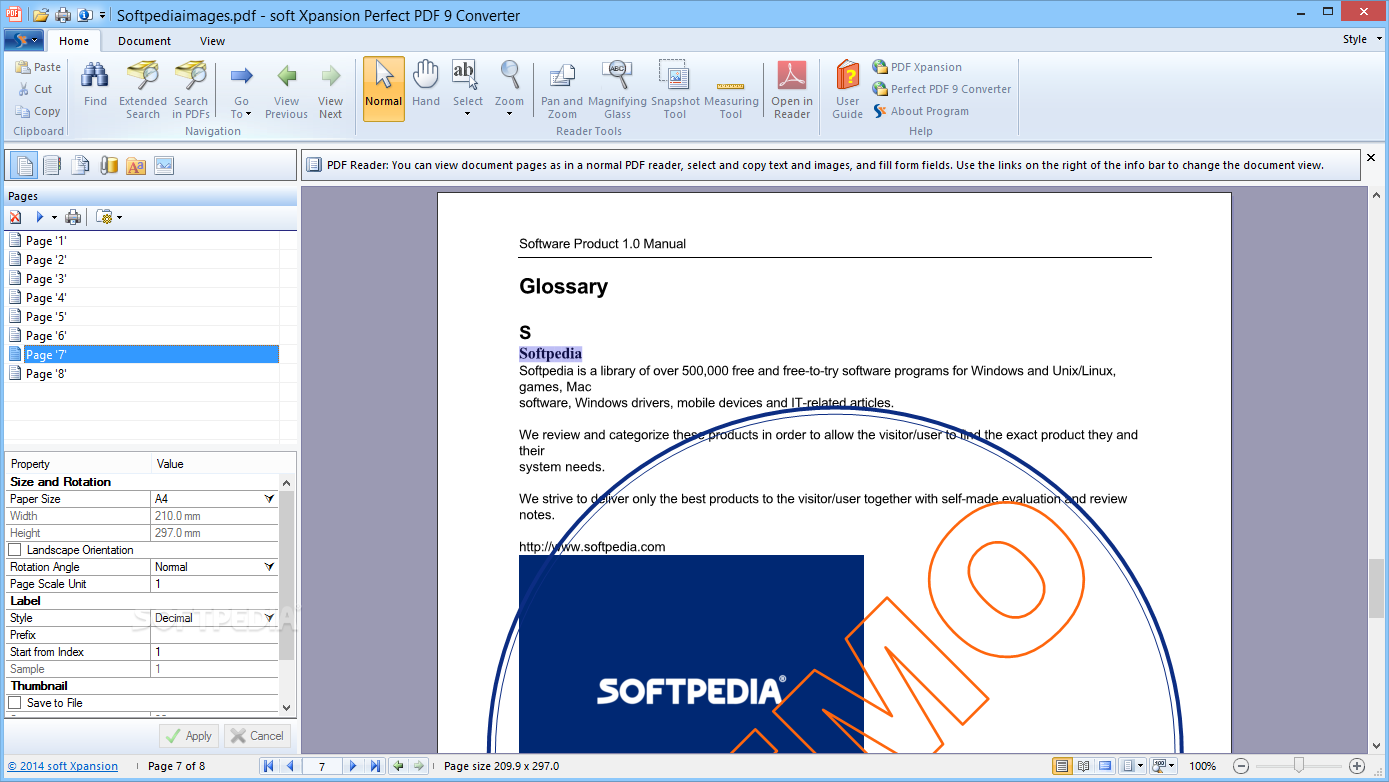The image size is (1389, 782).
Task: Select Page '3' in list
Action: click(x=46, y=279)
